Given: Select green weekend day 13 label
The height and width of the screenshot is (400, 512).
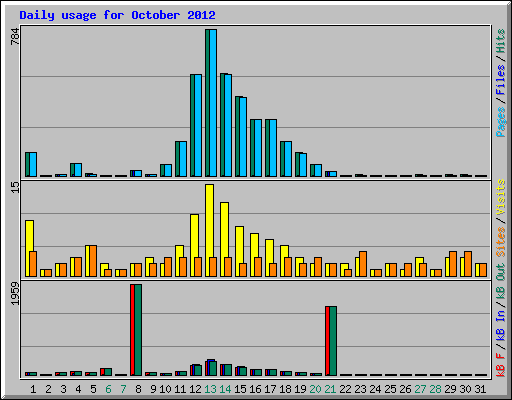Looking at the screenshot, I should [210, 389].
